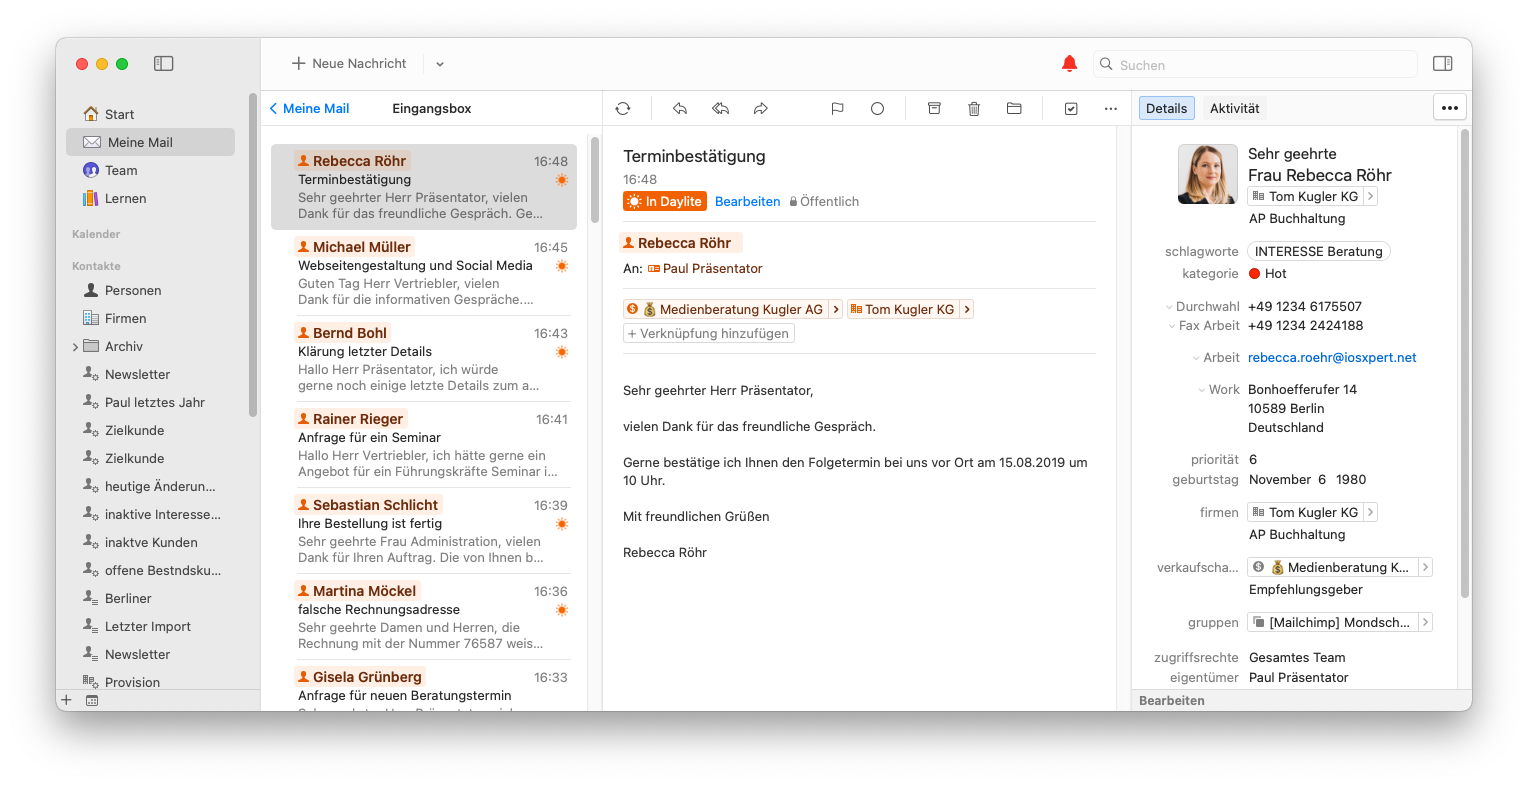1528x785 pixels.
Task: Flag the message
Action: (837, 108)
